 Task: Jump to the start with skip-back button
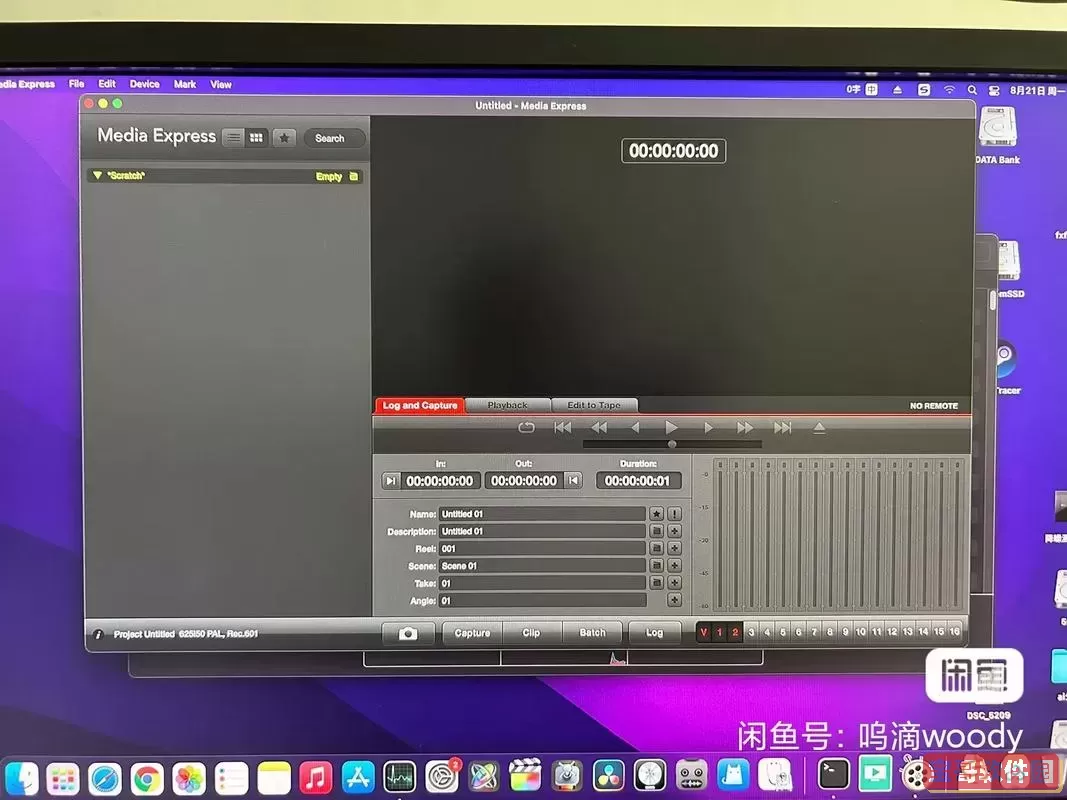click(563, 427)
